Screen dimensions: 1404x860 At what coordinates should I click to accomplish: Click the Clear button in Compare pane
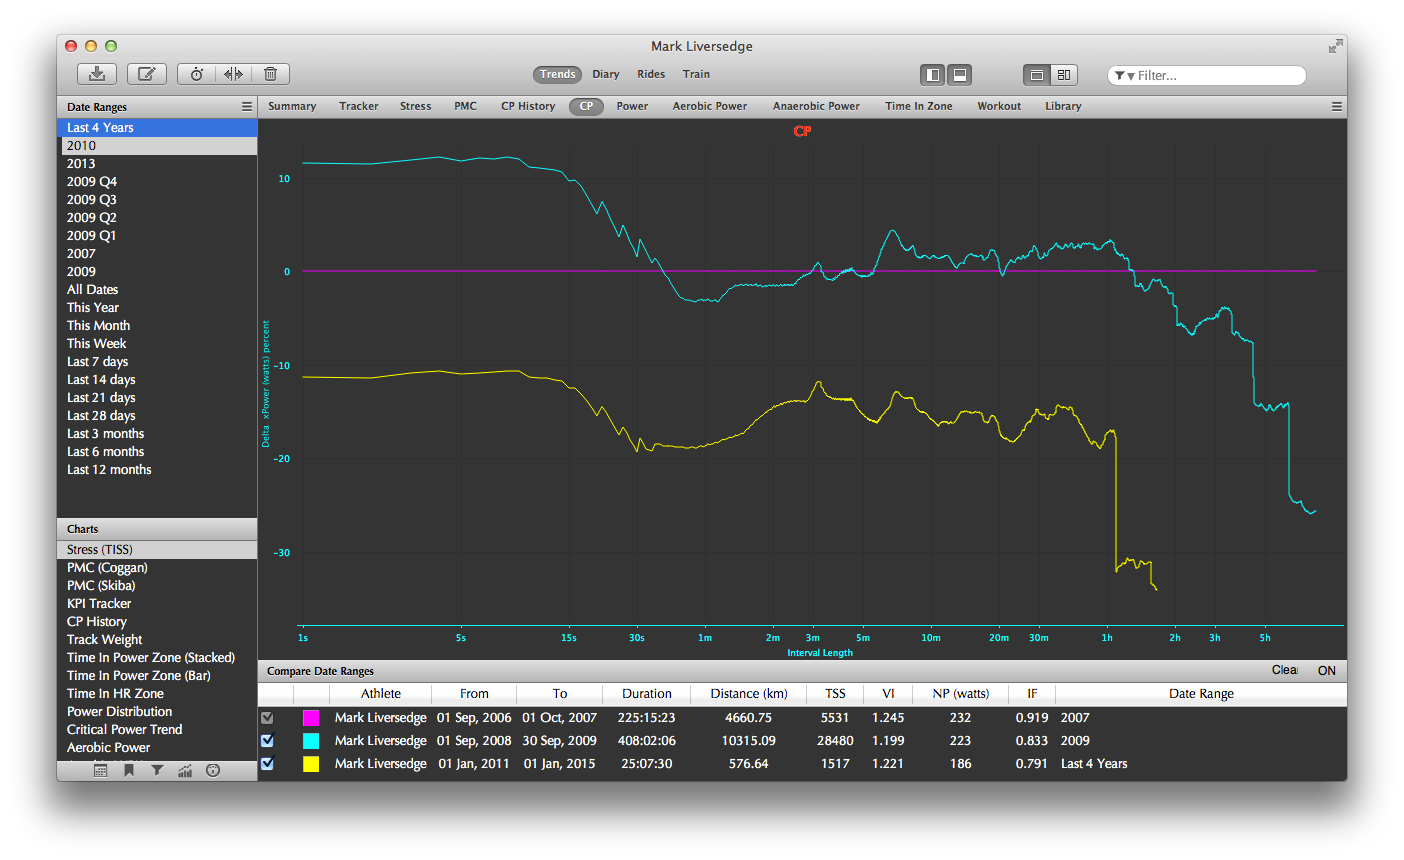(1285, 670)
